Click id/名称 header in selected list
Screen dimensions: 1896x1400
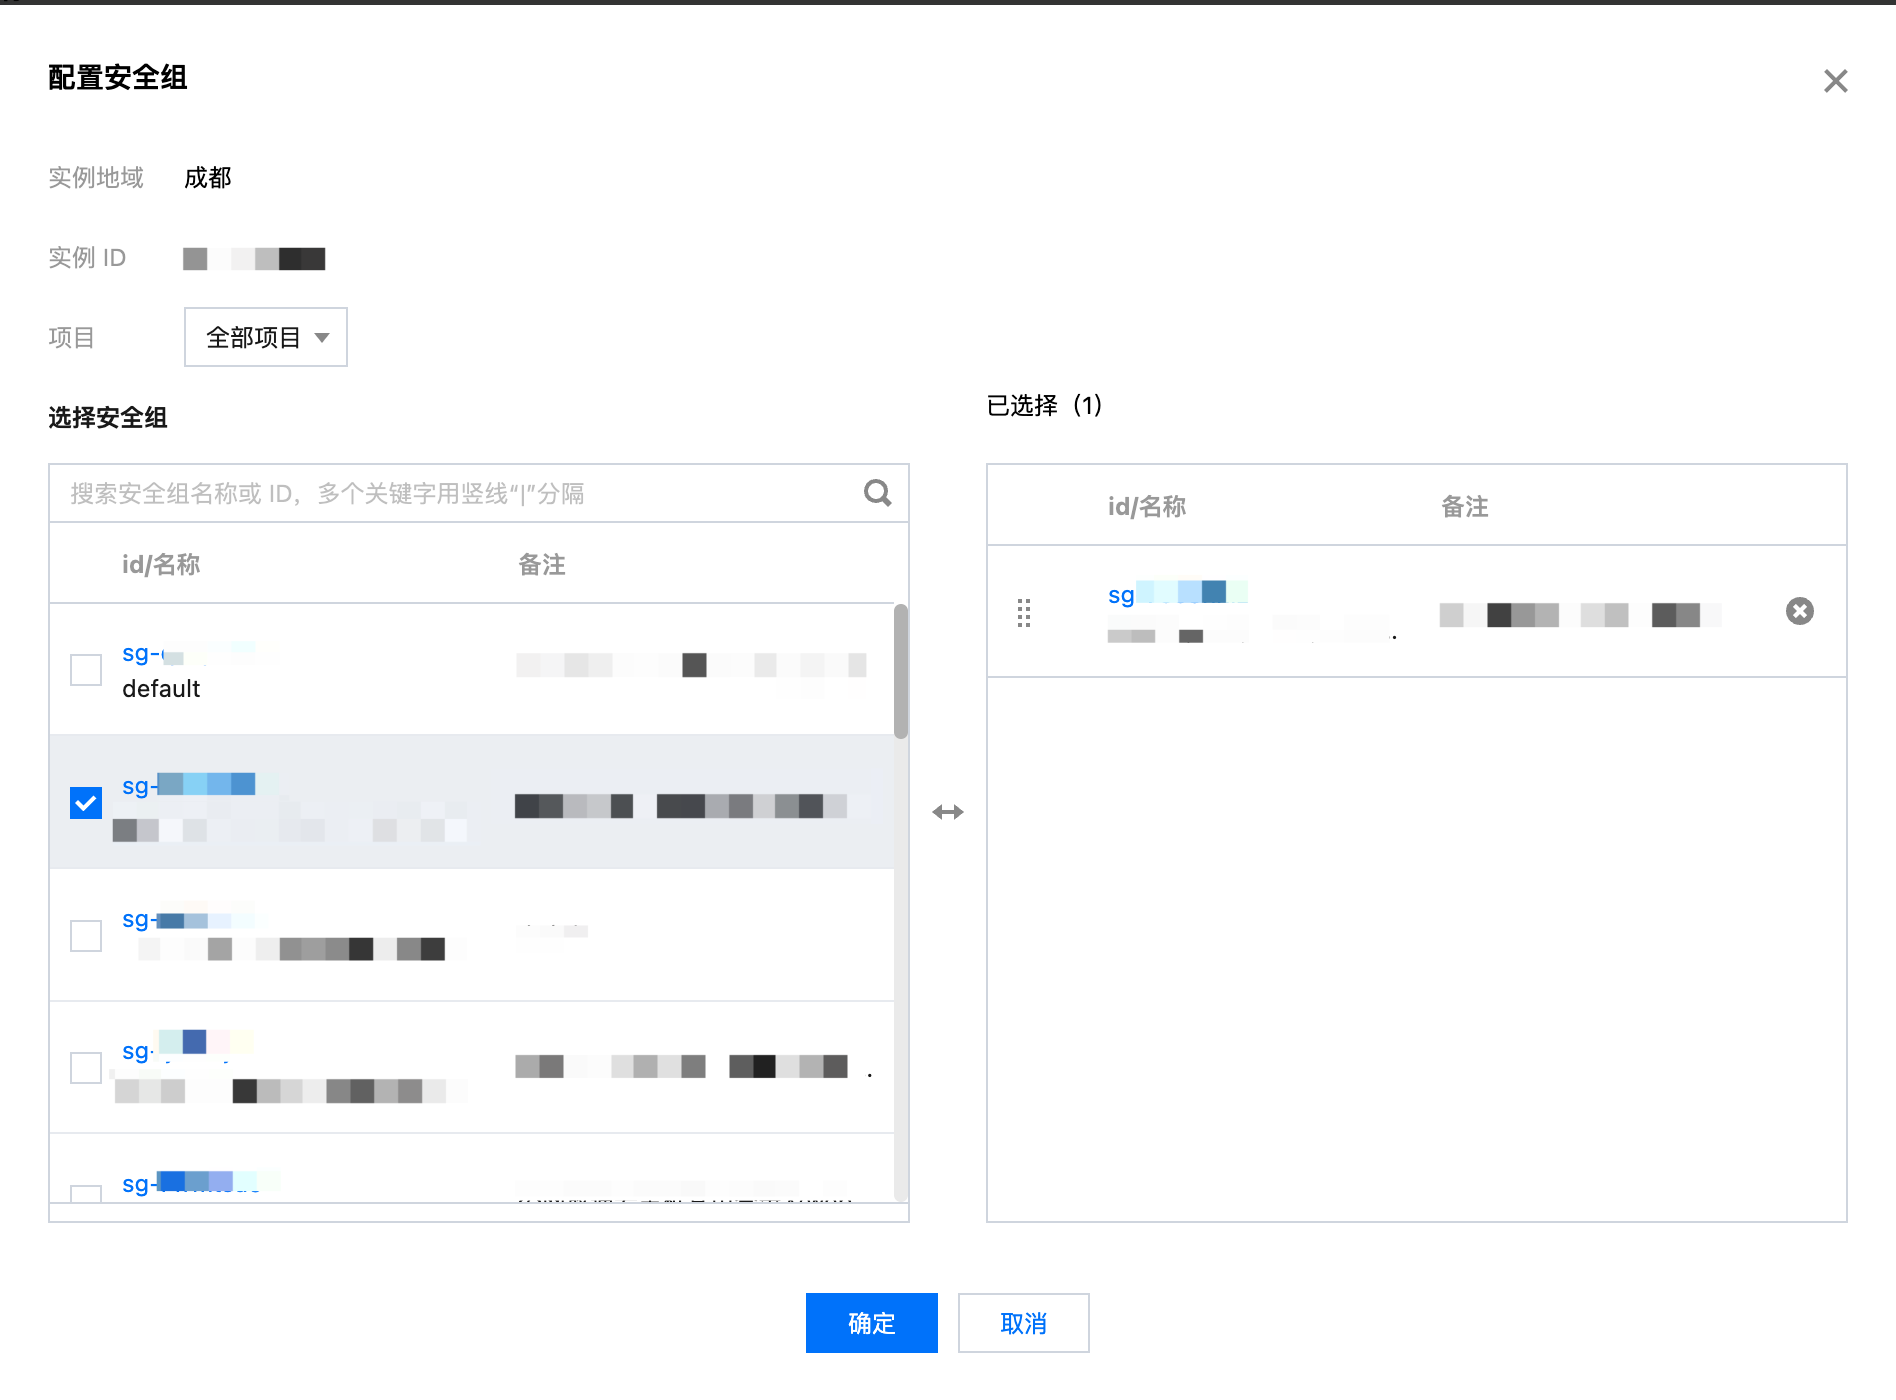tap(1147, 507)
